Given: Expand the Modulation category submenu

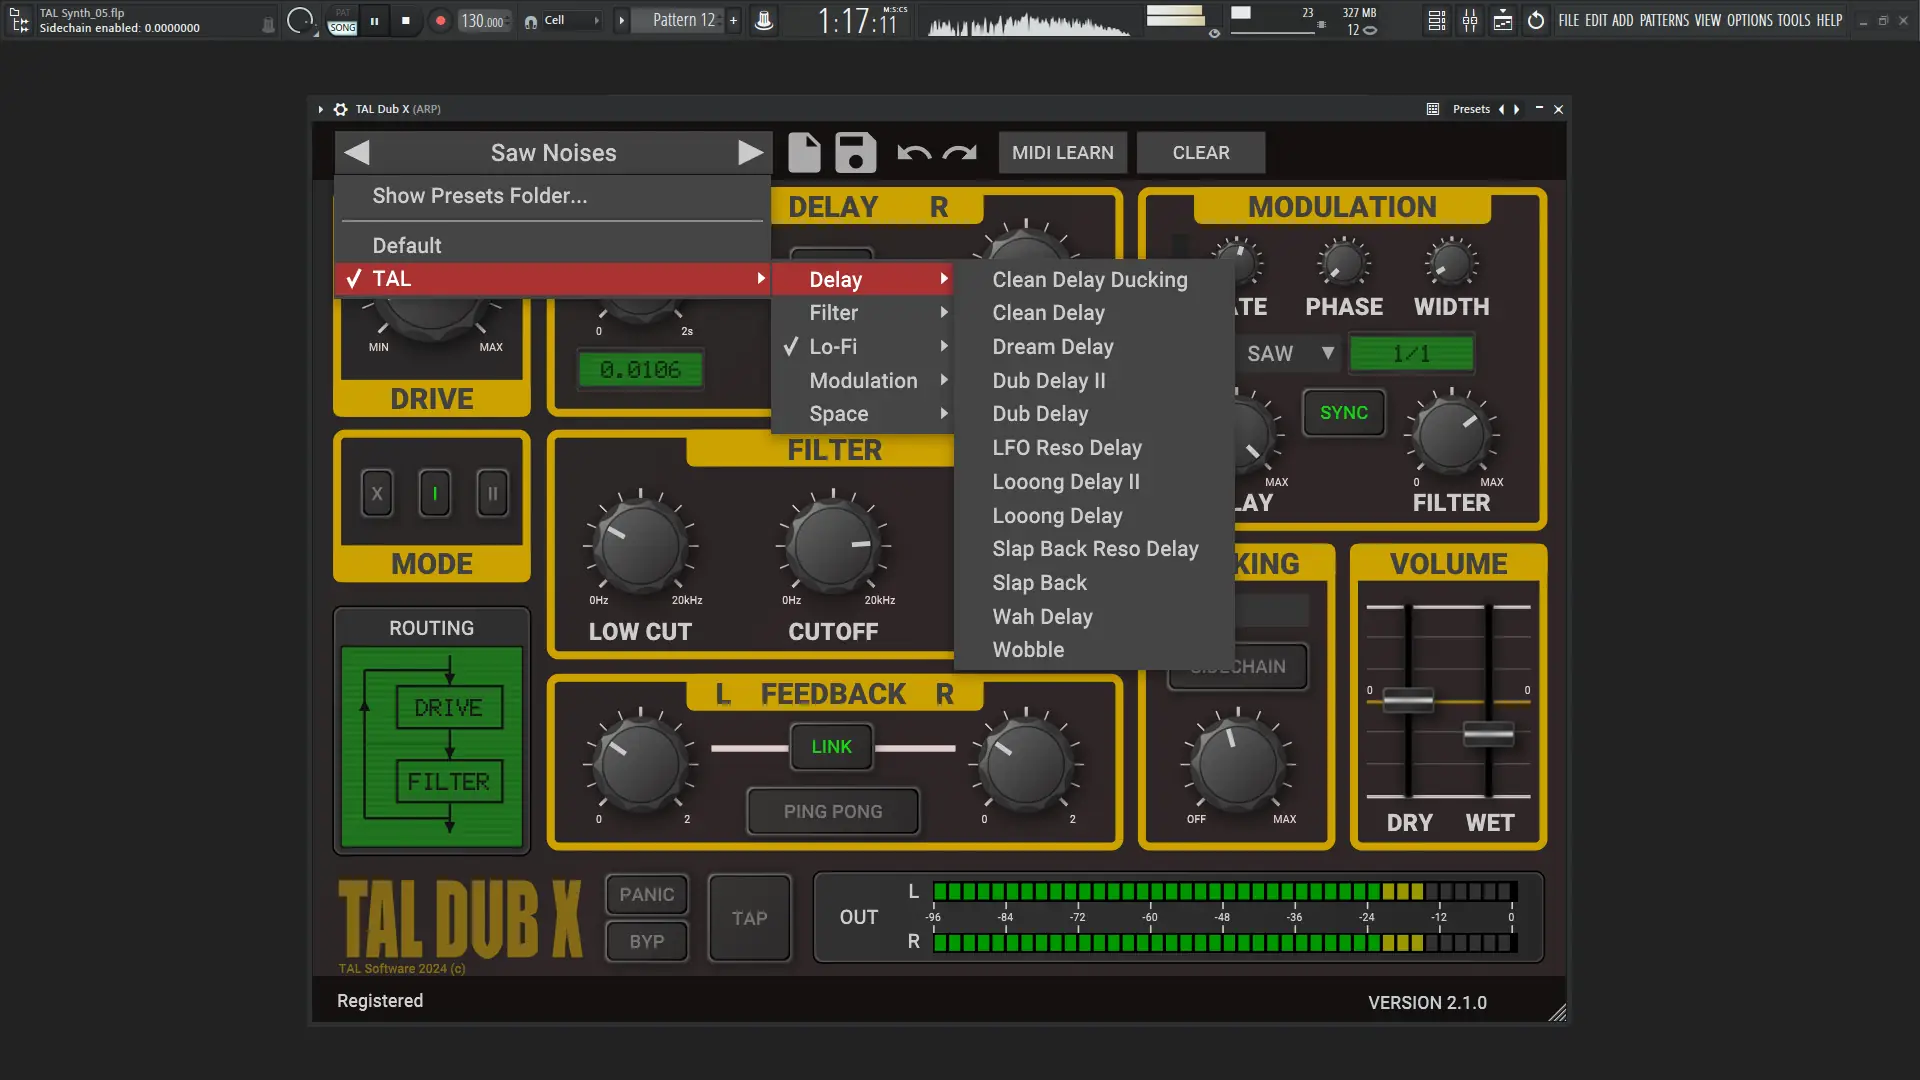Looking at the screenshot, I should [863, 380].
